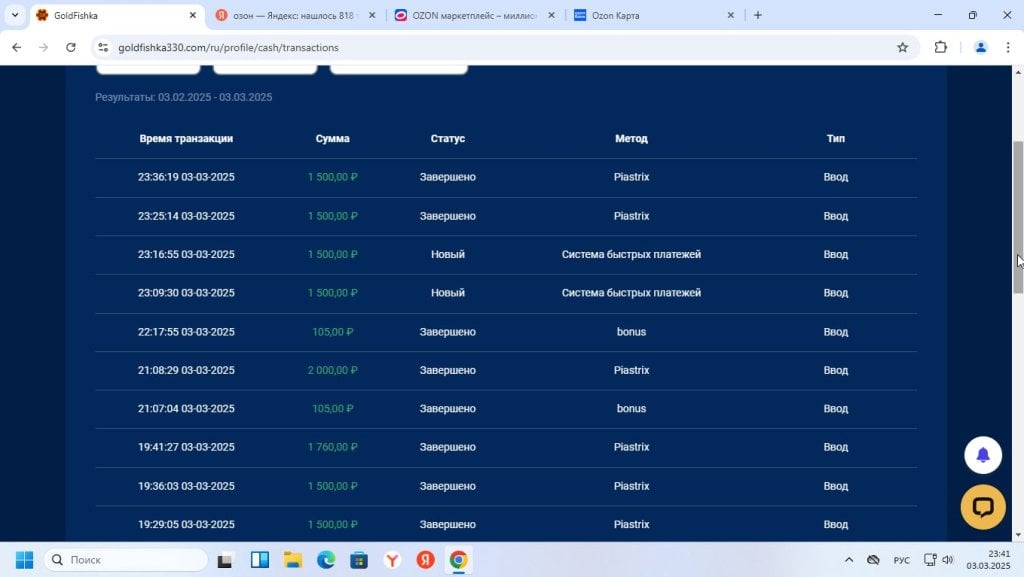Image resolution: width=1024 pixels, height=577 pixels.
Task: Show hidden system tray icons chevron
Action: (848, 560)
